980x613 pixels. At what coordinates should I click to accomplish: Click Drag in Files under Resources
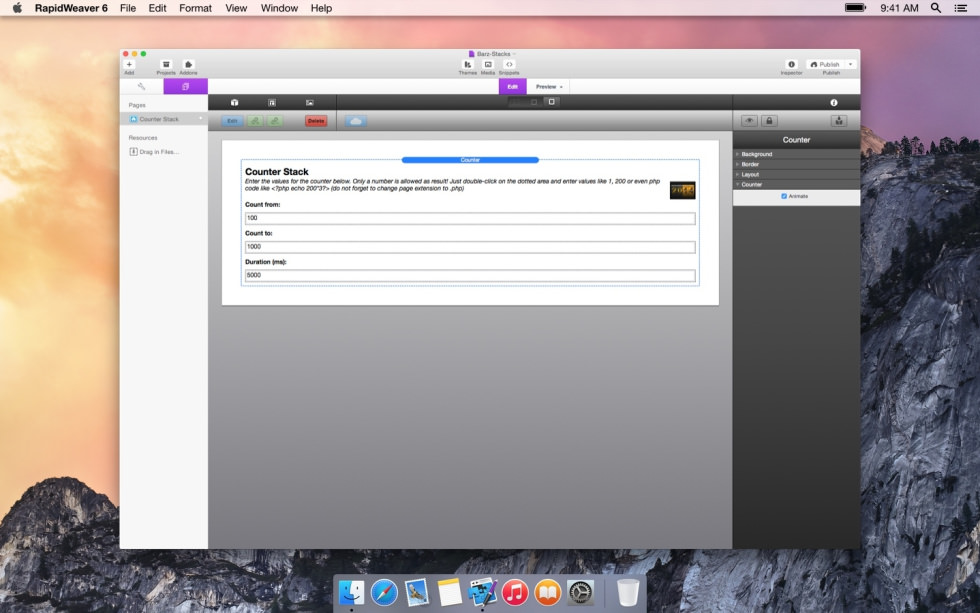point(159,152)
